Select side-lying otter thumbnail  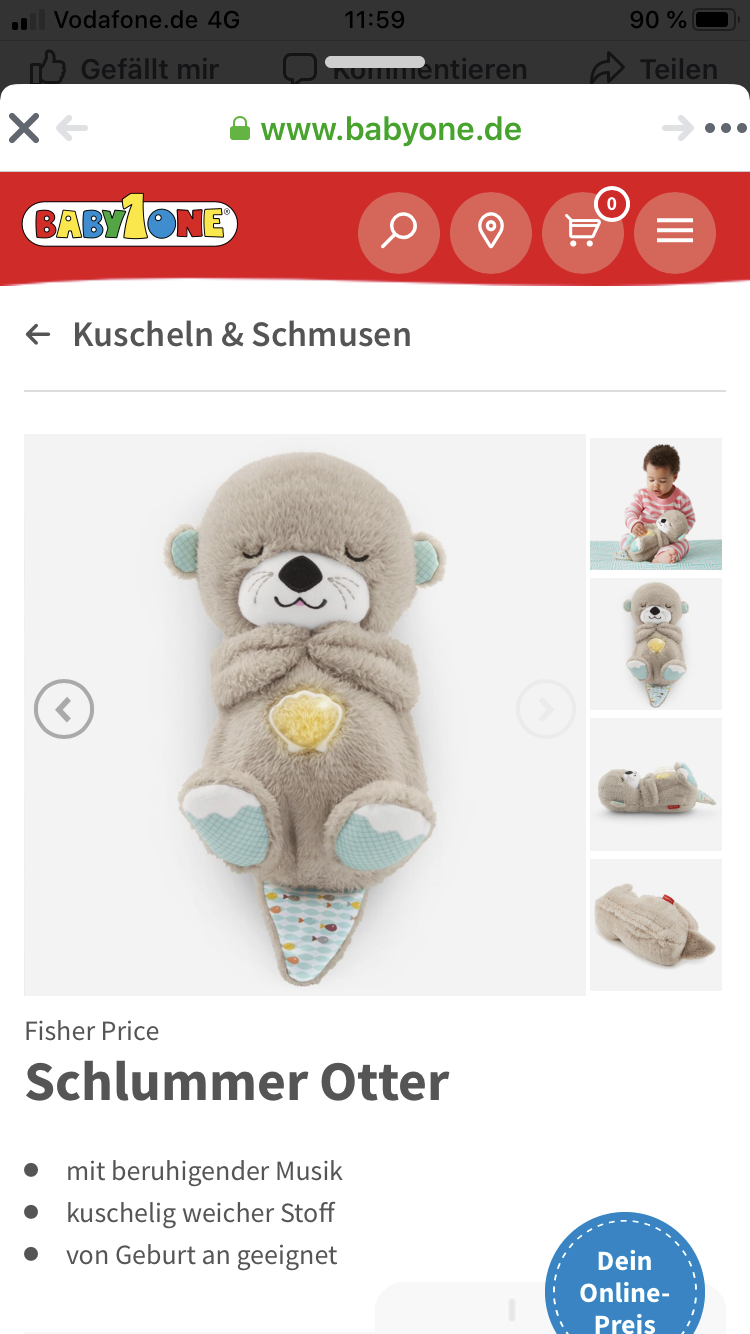(x=656, y=784)
